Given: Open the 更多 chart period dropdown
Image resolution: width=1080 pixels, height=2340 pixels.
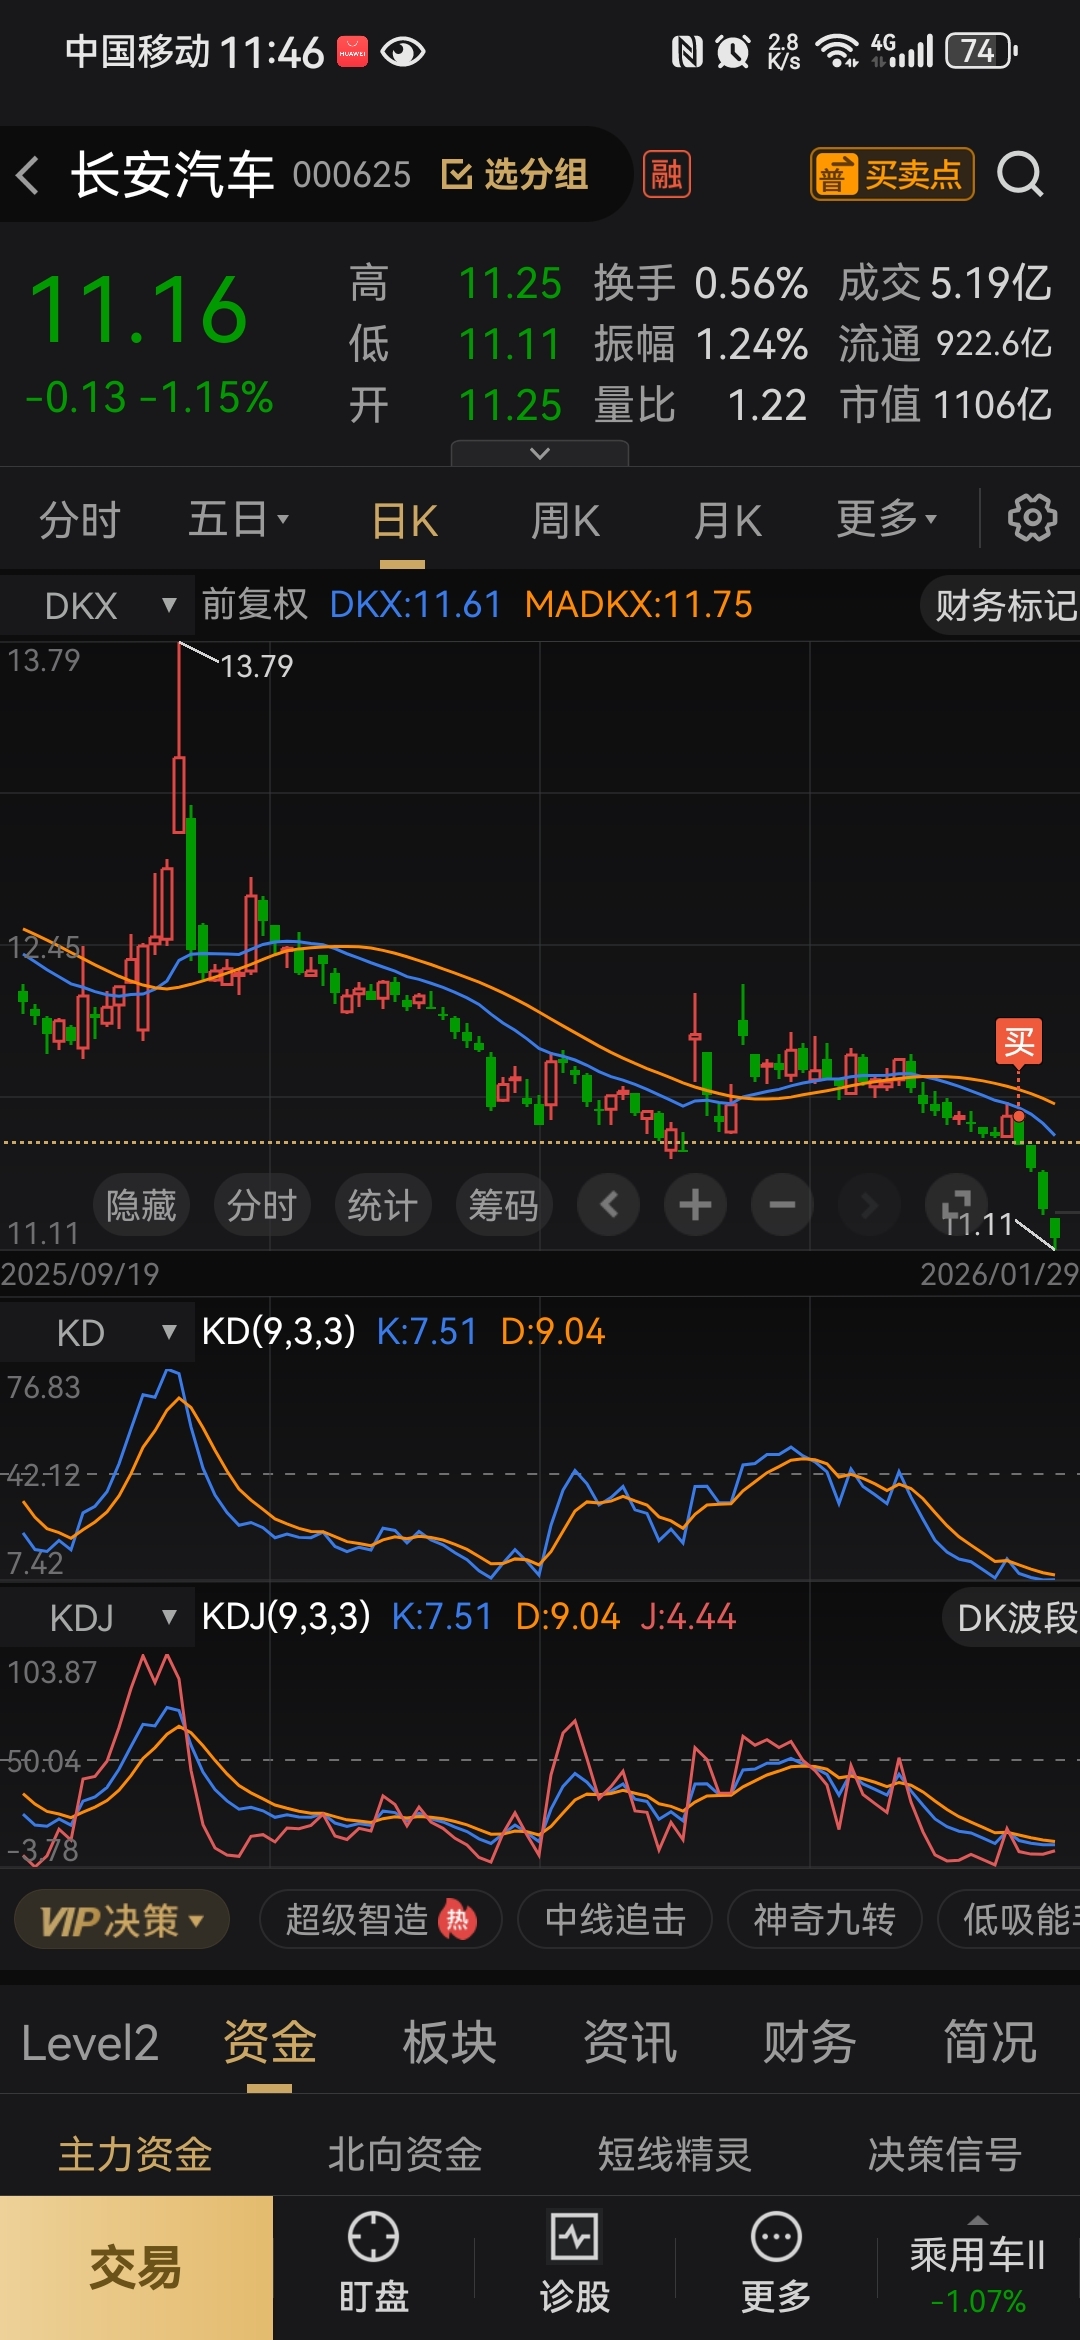Looking at the screenshot, I should pyautogui.click(x=887, y=520).
